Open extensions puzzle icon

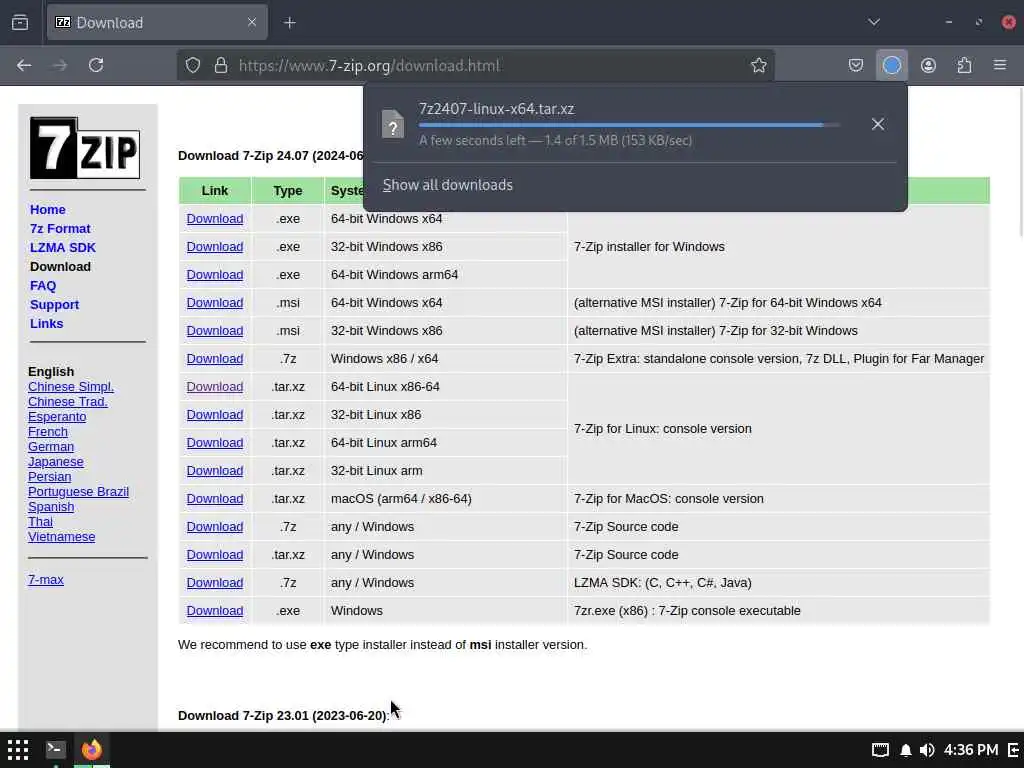(x=964, y=65)
